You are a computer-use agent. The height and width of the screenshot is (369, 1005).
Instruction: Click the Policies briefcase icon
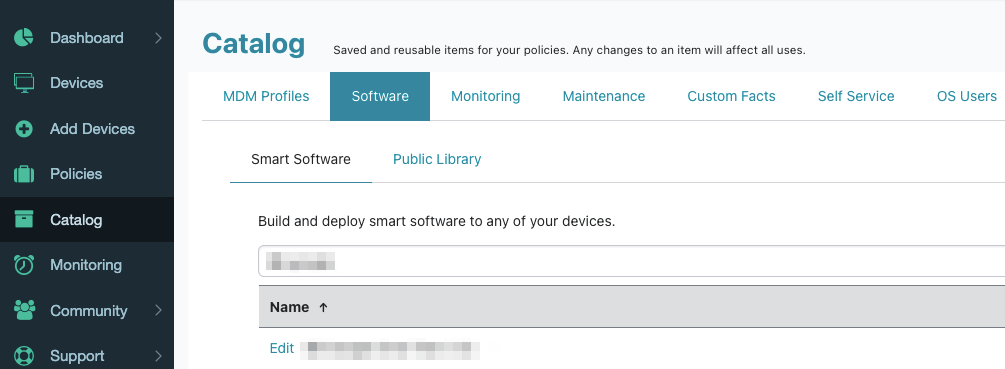pos(24,174)
